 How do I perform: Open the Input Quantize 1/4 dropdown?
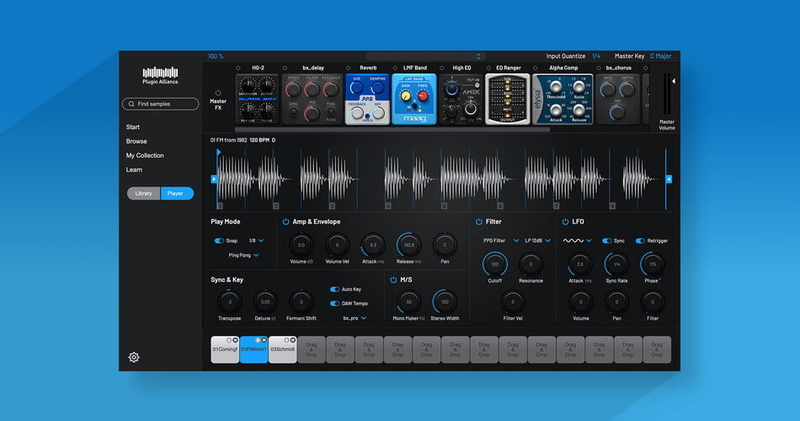pyautogui.click(x=596, y=56)
